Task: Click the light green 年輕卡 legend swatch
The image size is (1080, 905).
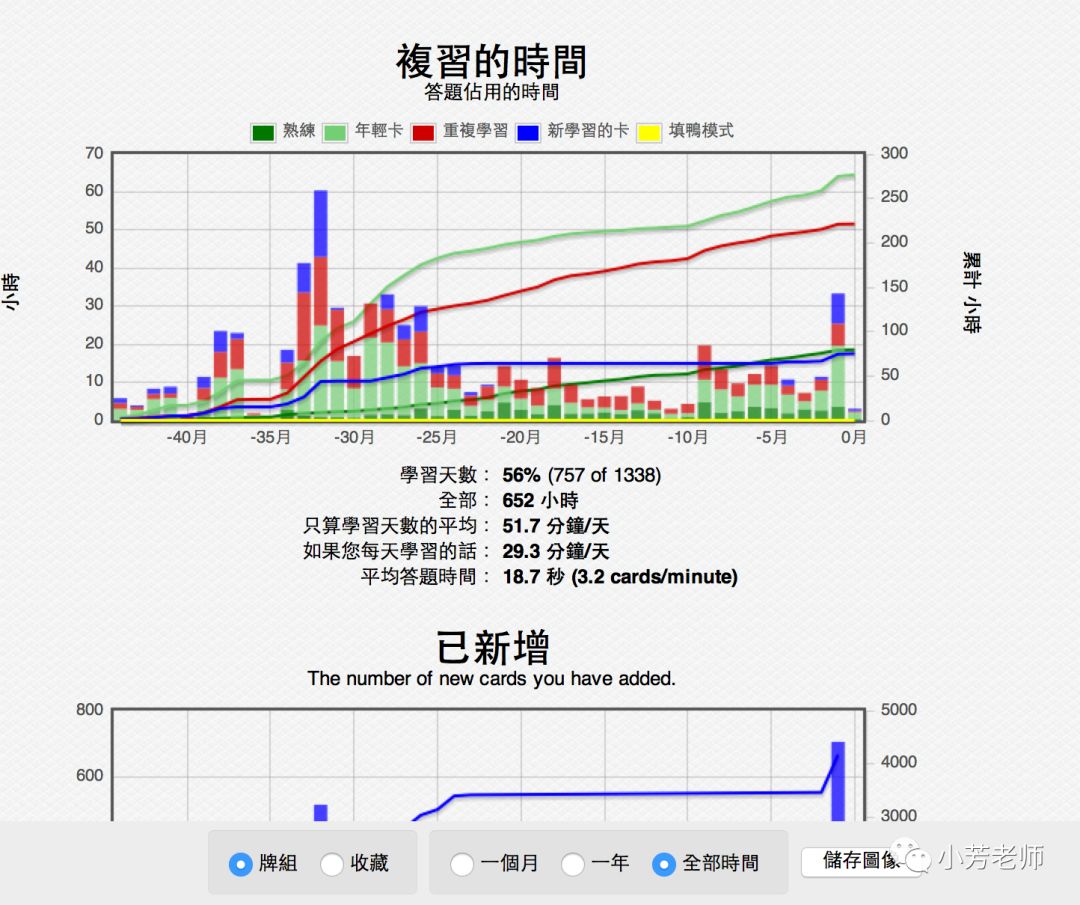Action: pos(335,132)
